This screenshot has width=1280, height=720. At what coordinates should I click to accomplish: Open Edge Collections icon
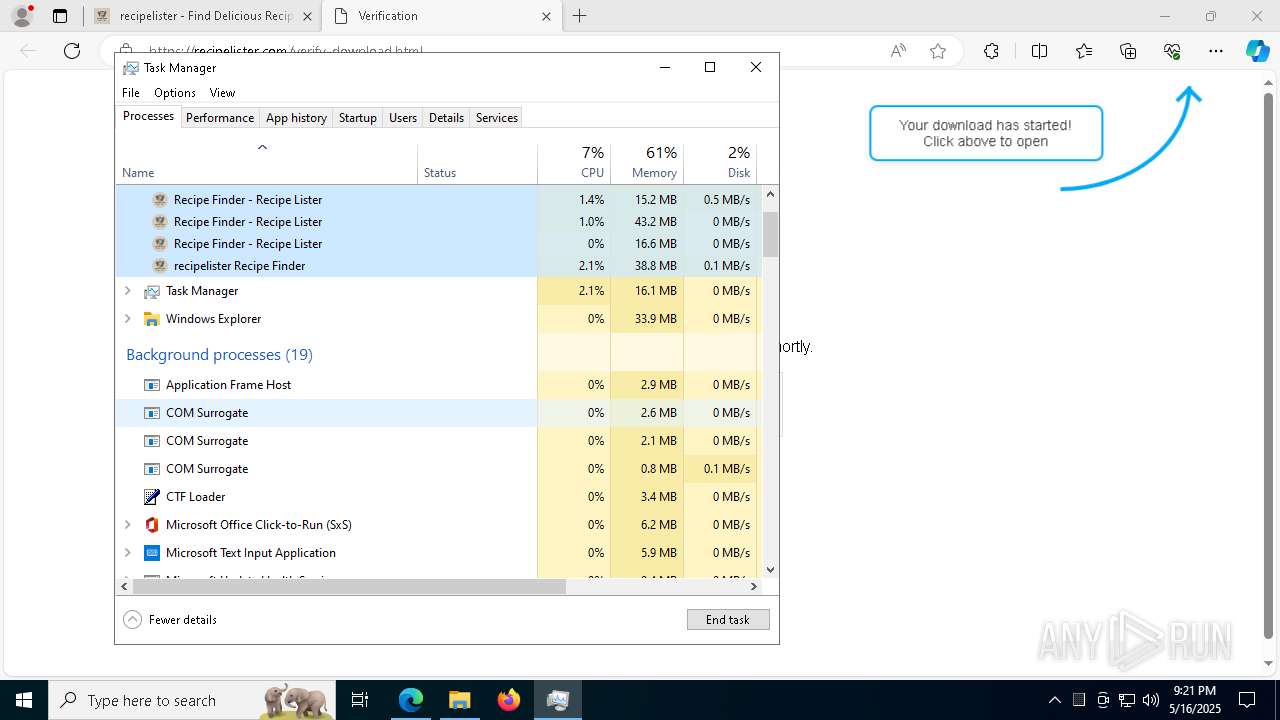pos(1128,51)
